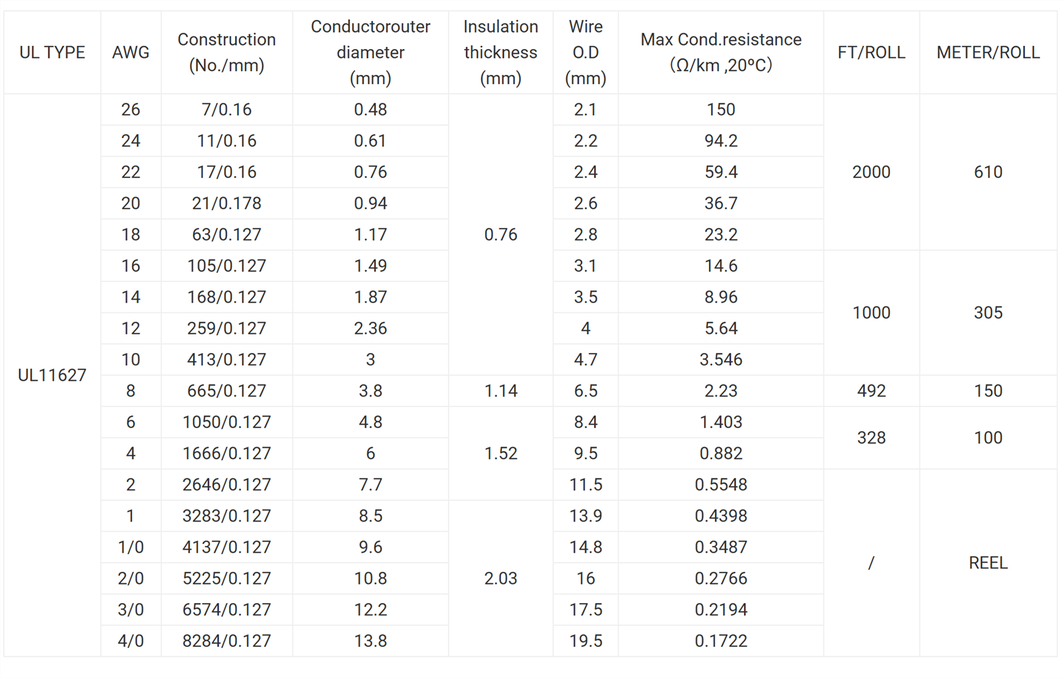The width and height of the screenshot is (1062, 678).
Task: Click the 2000 FT/ROLL cell
Action: [871, 172]
